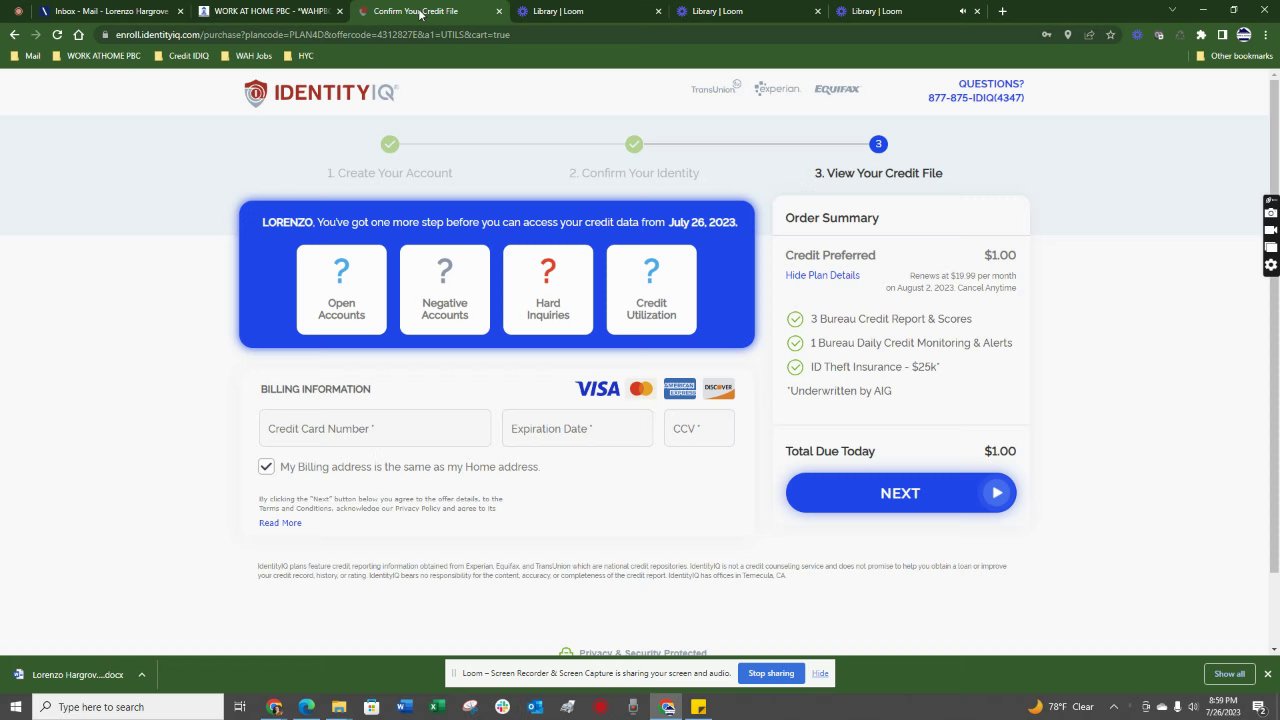Viewport: 1280px width, 720px height.
Task: Reload the current page
Action: click(x=57, y=35)
